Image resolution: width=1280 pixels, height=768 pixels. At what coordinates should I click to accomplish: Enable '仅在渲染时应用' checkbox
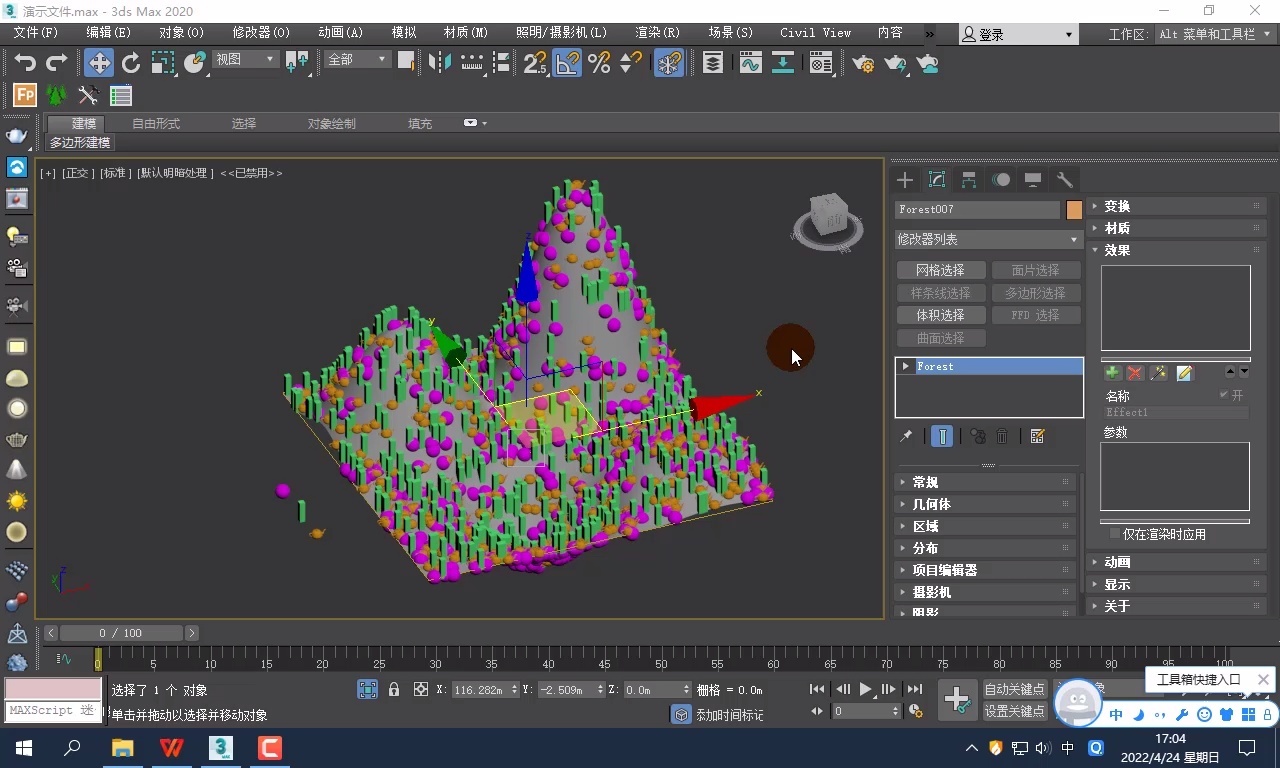pyautogui.click(x=1115, y=534)
